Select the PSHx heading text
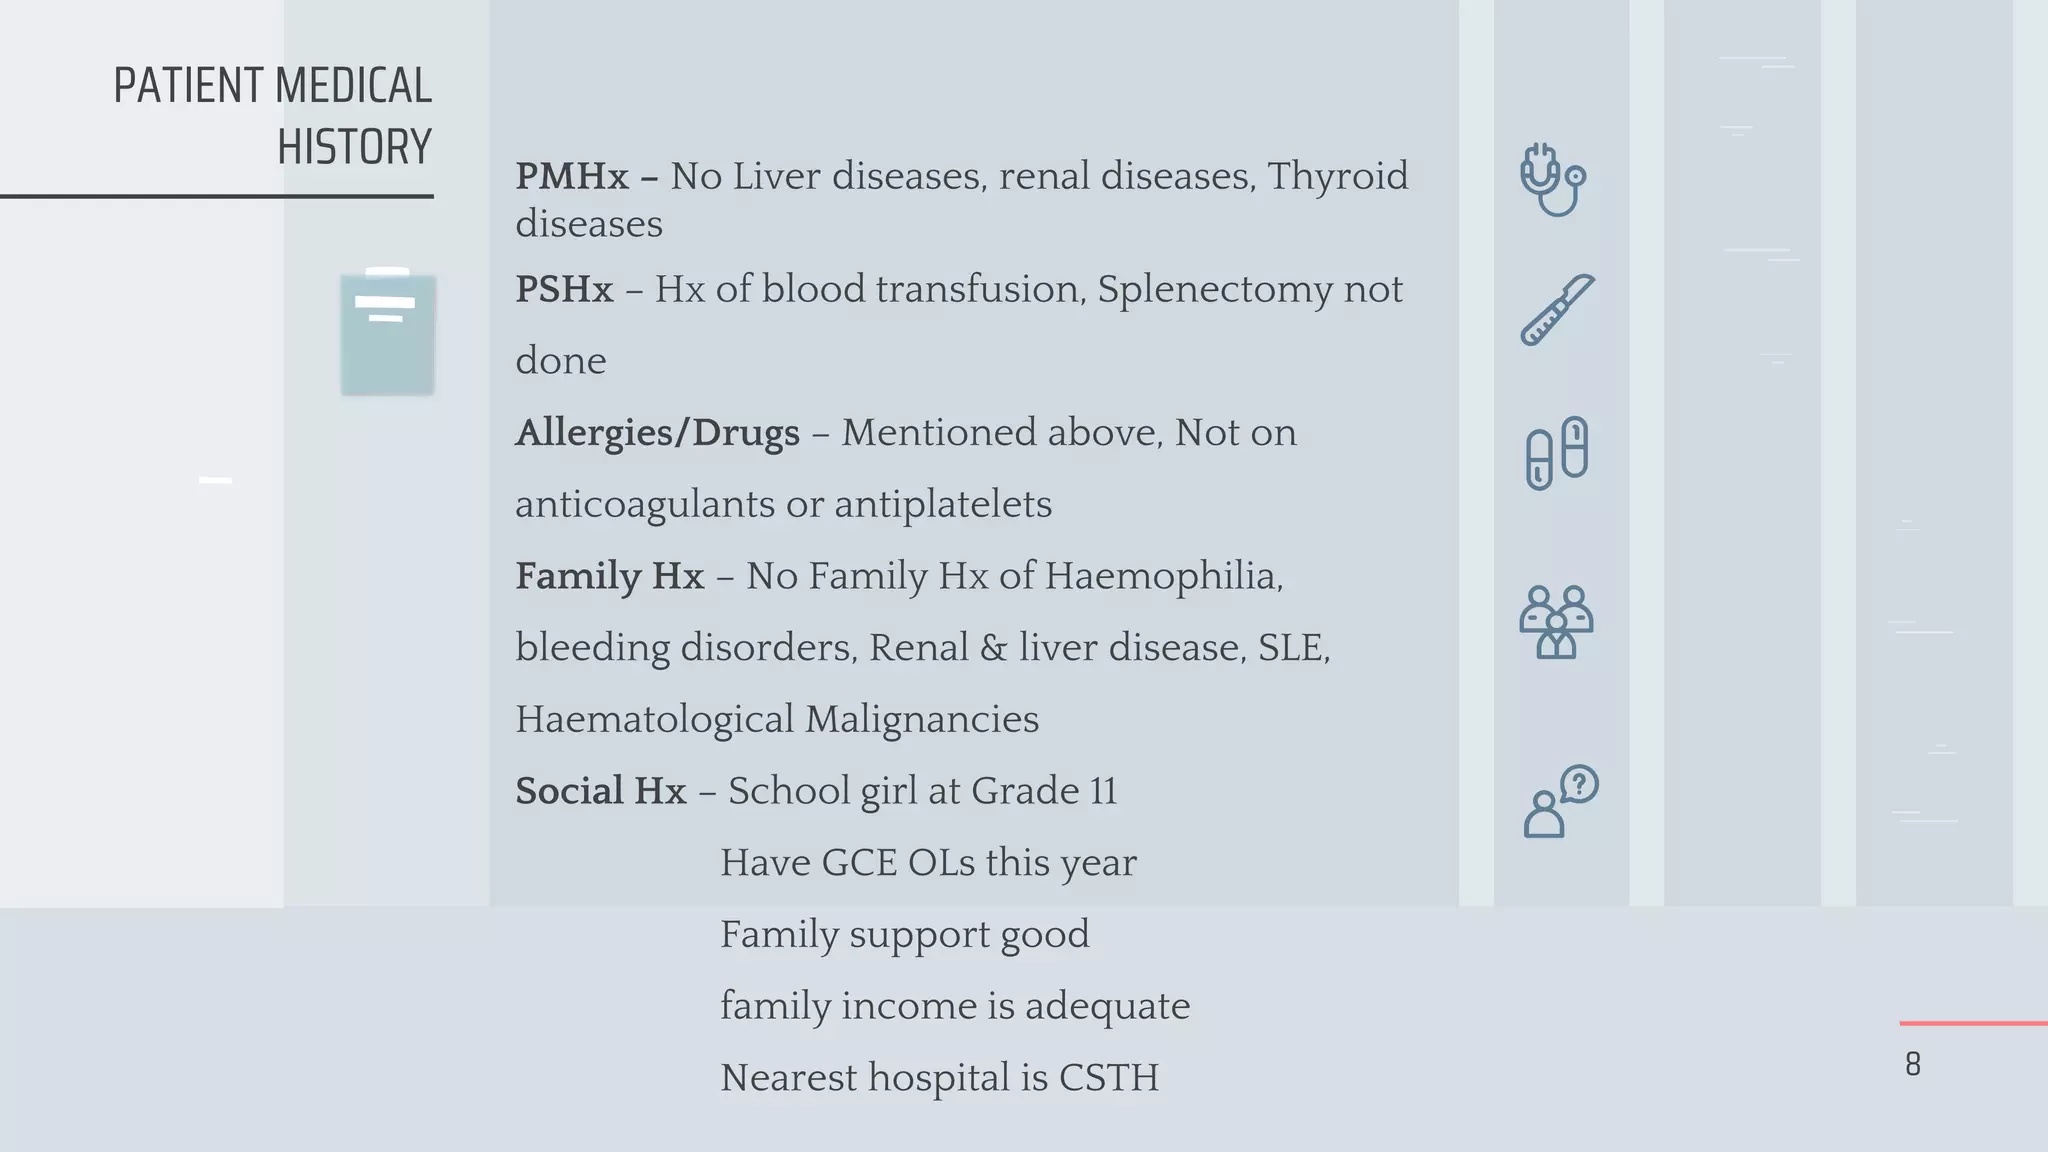Screen dimensions: 2048x1152 [564, 289]
